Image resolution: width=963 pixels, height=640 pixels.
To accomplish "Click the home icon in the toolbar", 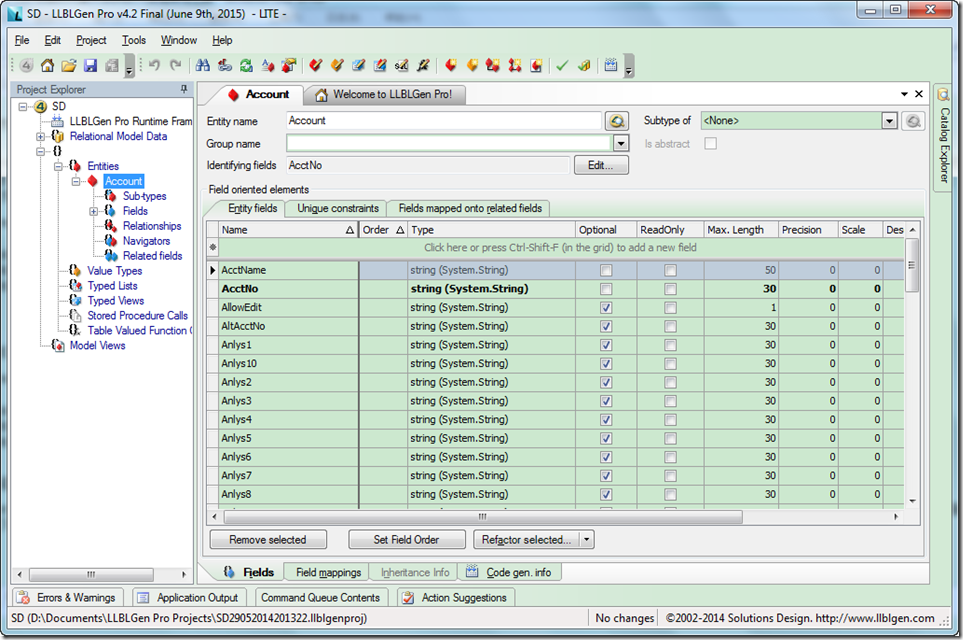I will coord(47,65).
